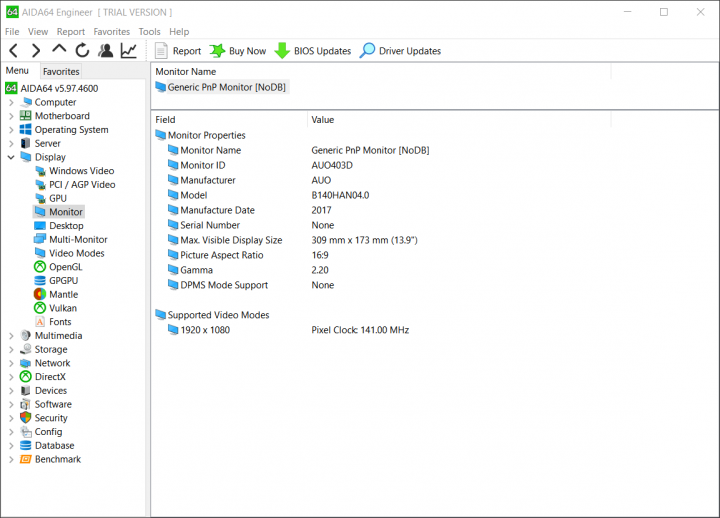Expand the Operating System node
Screen dimensions: 720x518
tap(11, 130)
